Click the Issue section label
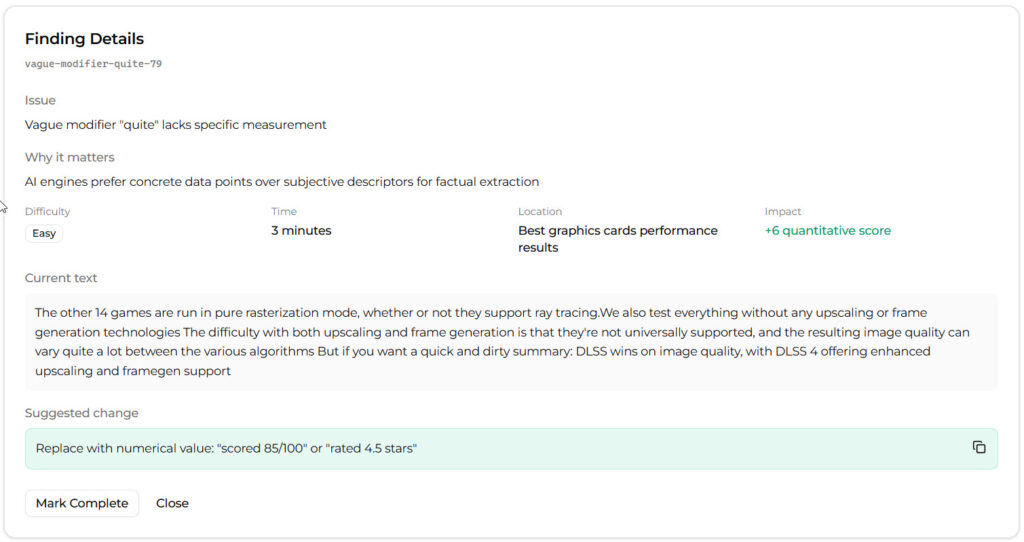 (40, 100)
